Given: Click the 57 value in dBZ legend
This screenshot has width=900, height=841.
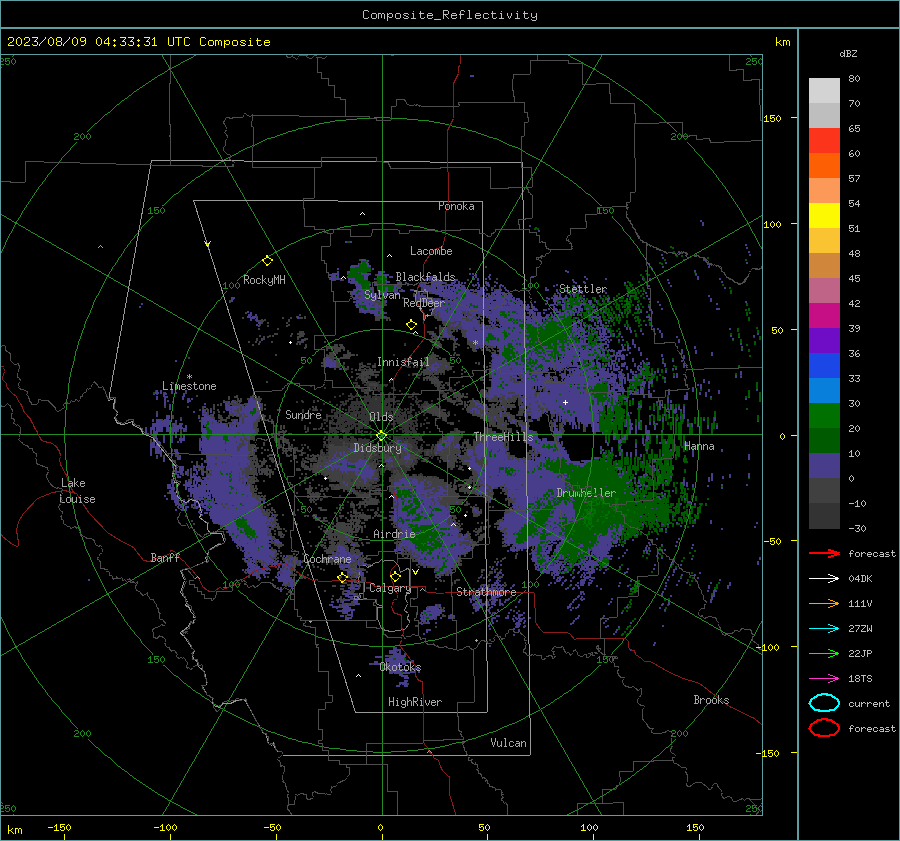Looking at the screenshot, I should point(854,179).
